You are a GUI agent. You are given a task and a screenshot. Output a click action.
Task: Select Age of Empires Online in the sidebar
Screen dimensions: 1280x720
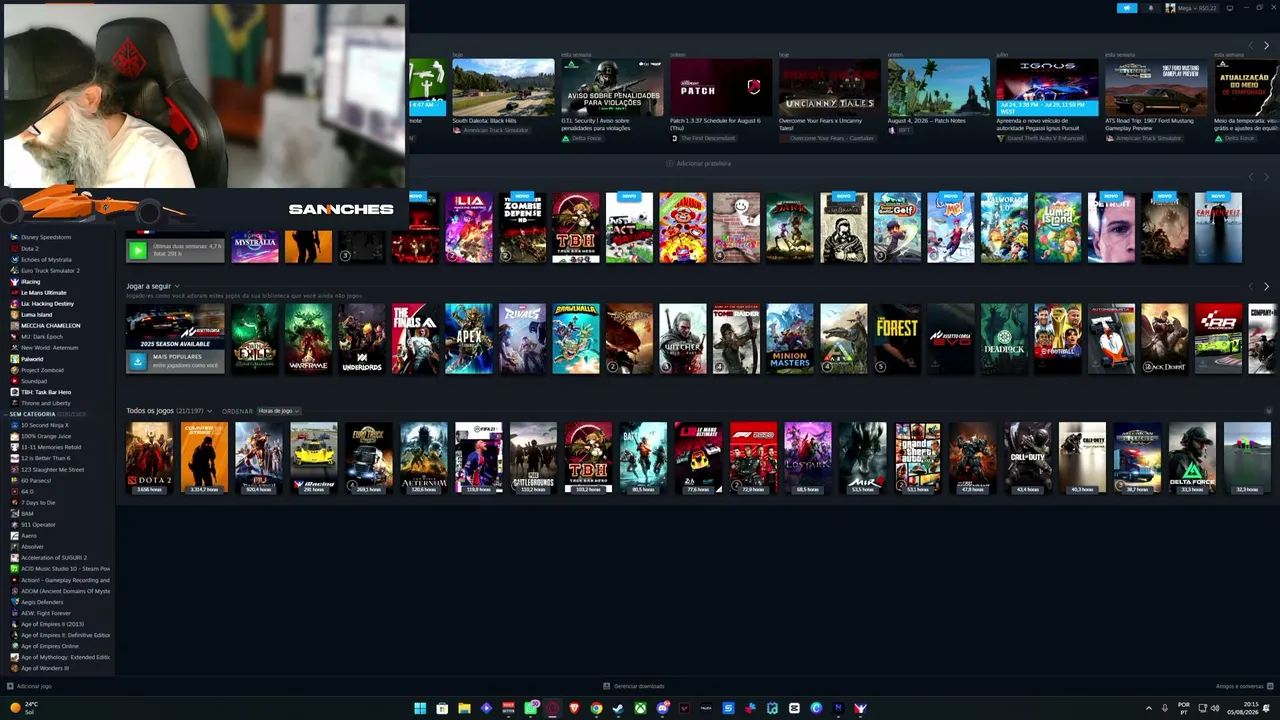50,646
